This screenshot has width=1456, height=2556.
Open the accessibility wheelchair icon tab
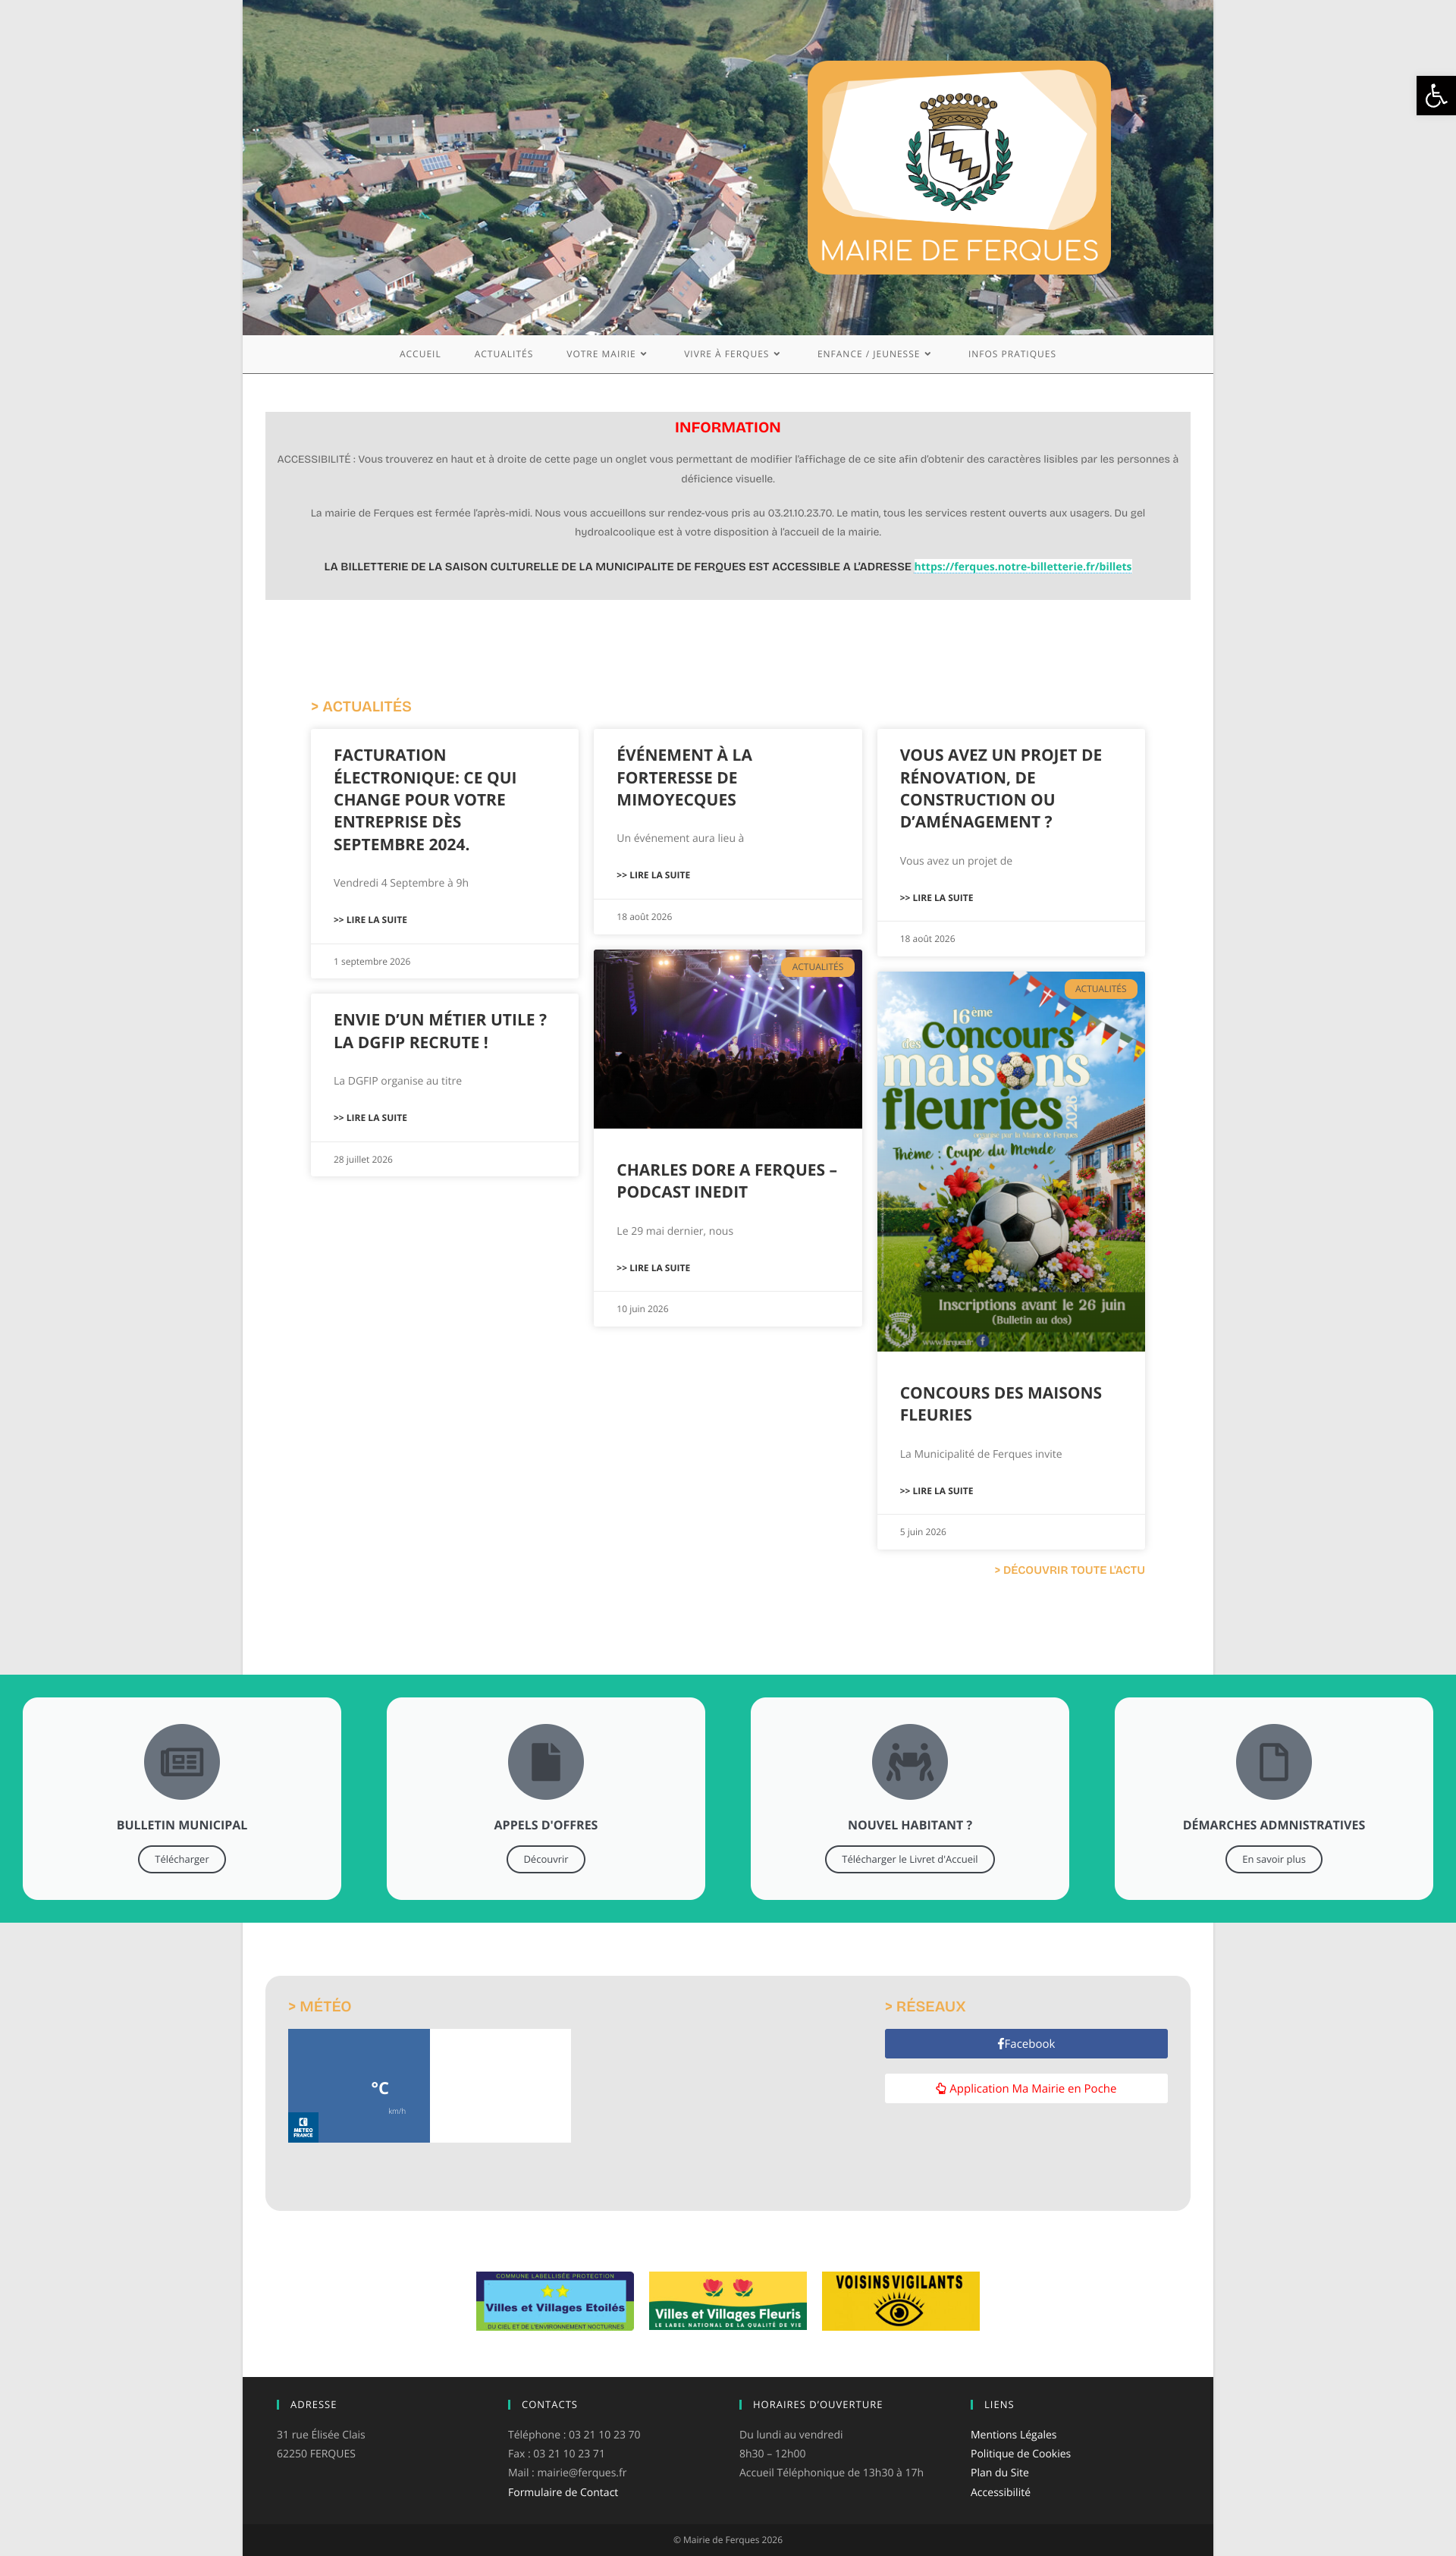point(1436,96)
